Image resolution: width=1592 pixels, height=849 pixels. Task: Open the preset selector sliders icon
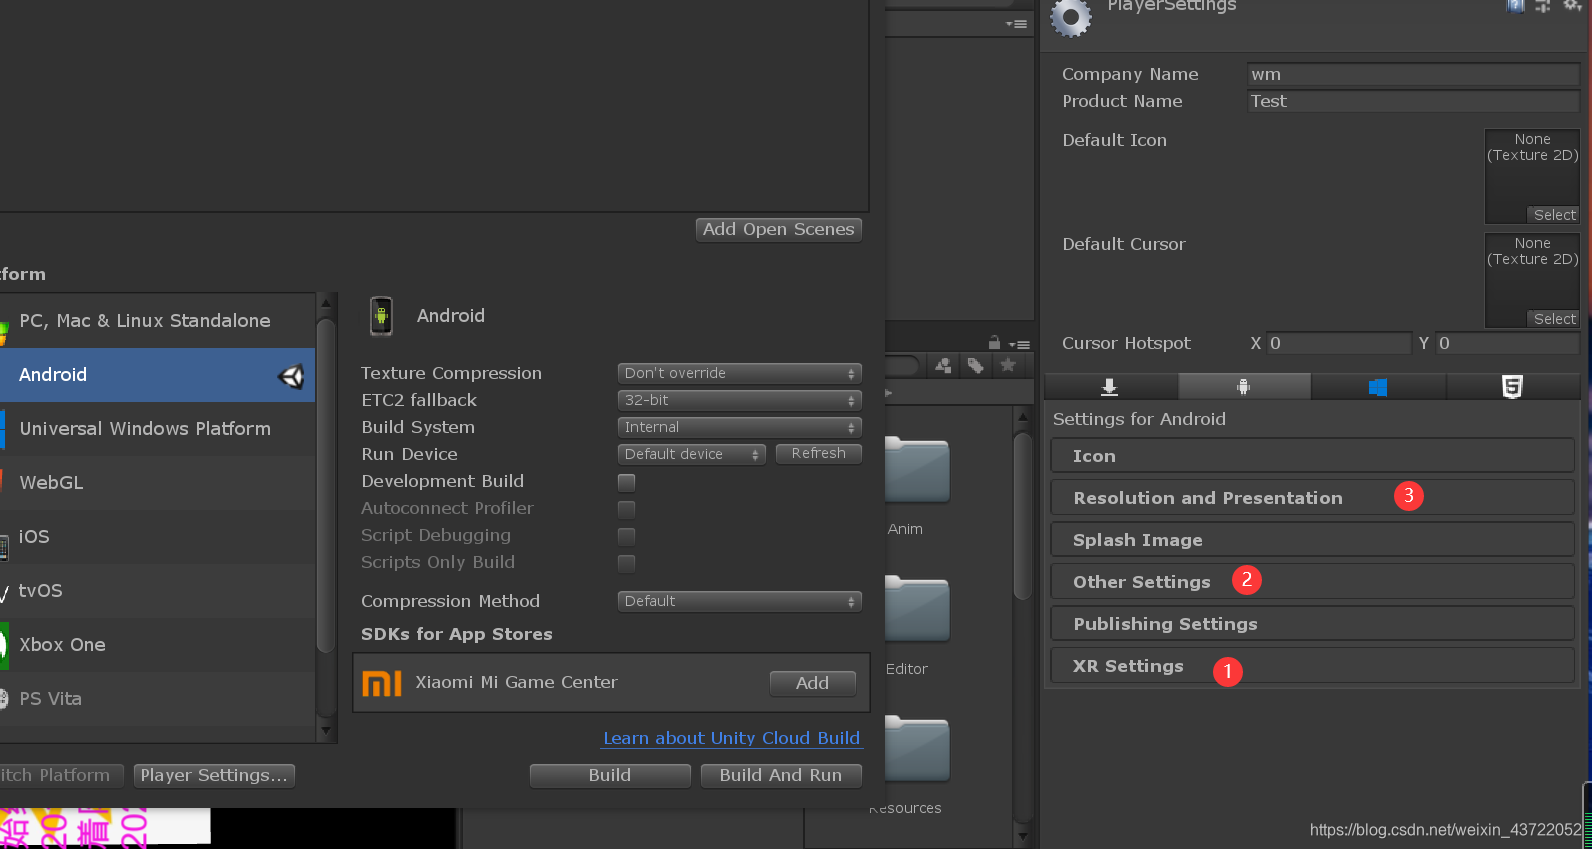pyautogui.click(x=1543, y=6)
